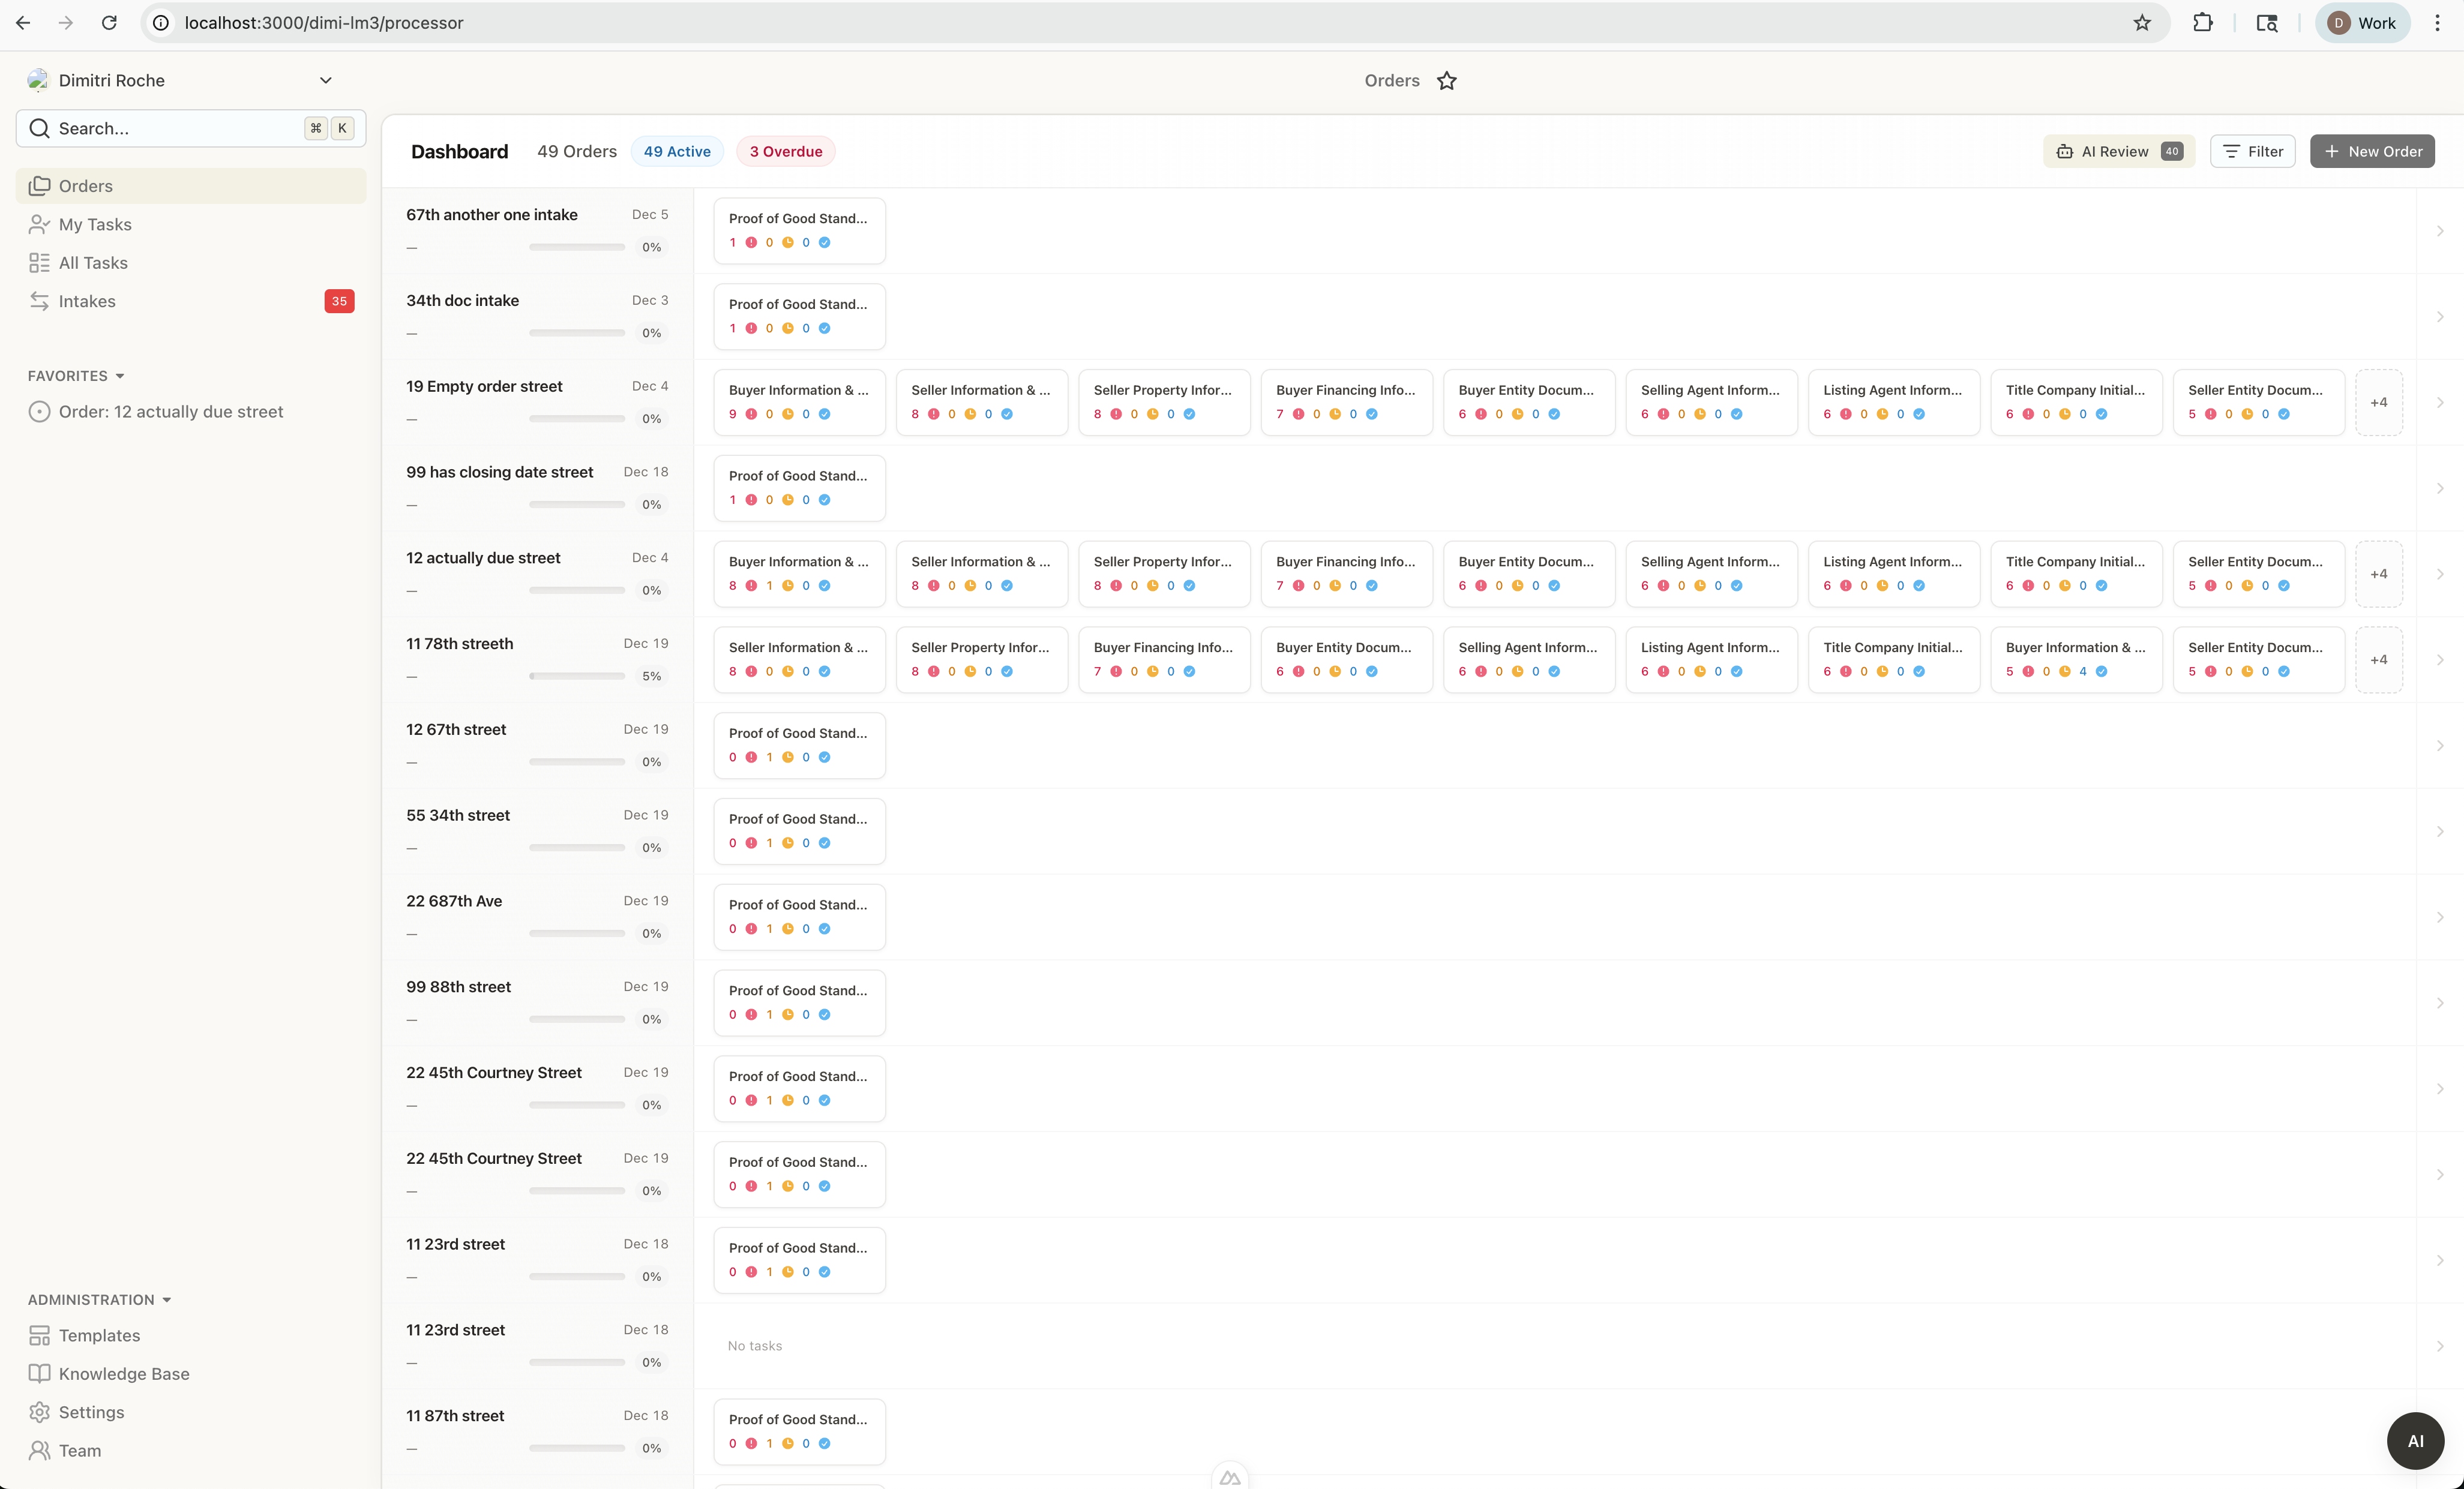Go to Settings gear in sidebar
2464x1489 pixels.
click(x=39, y=1411)
